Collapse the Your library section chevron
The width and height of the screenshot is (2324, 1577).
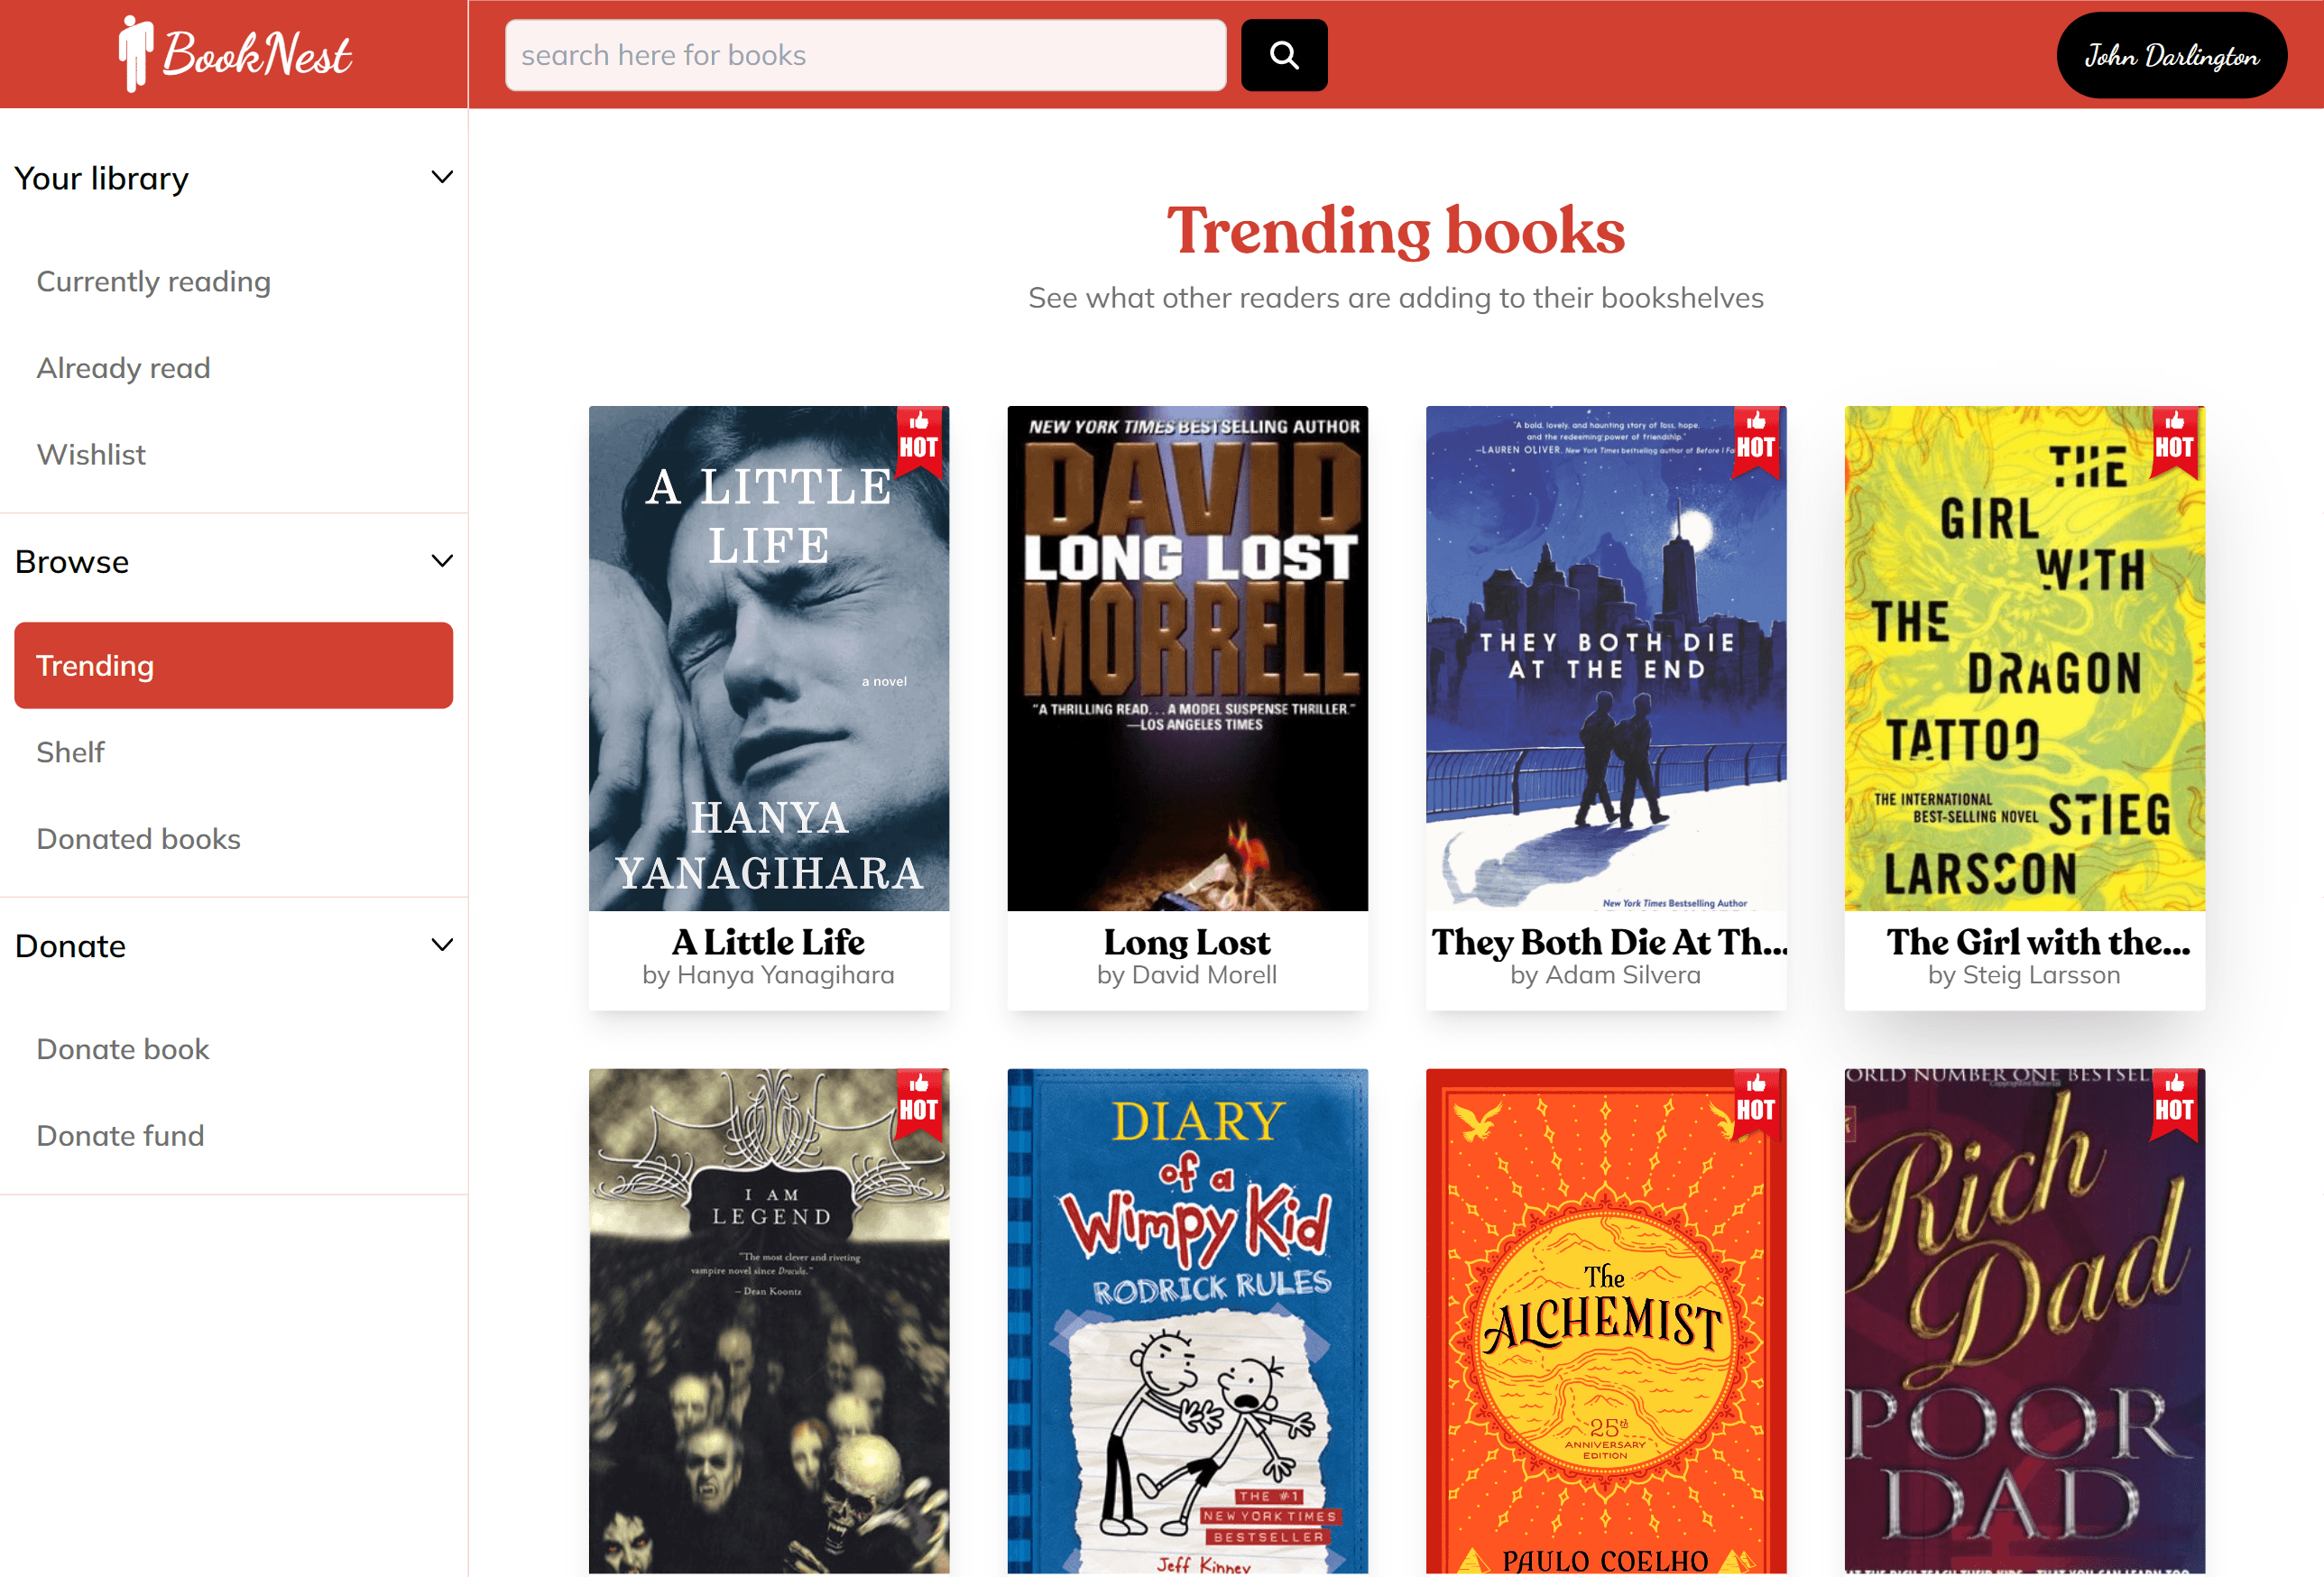(441, 178)
